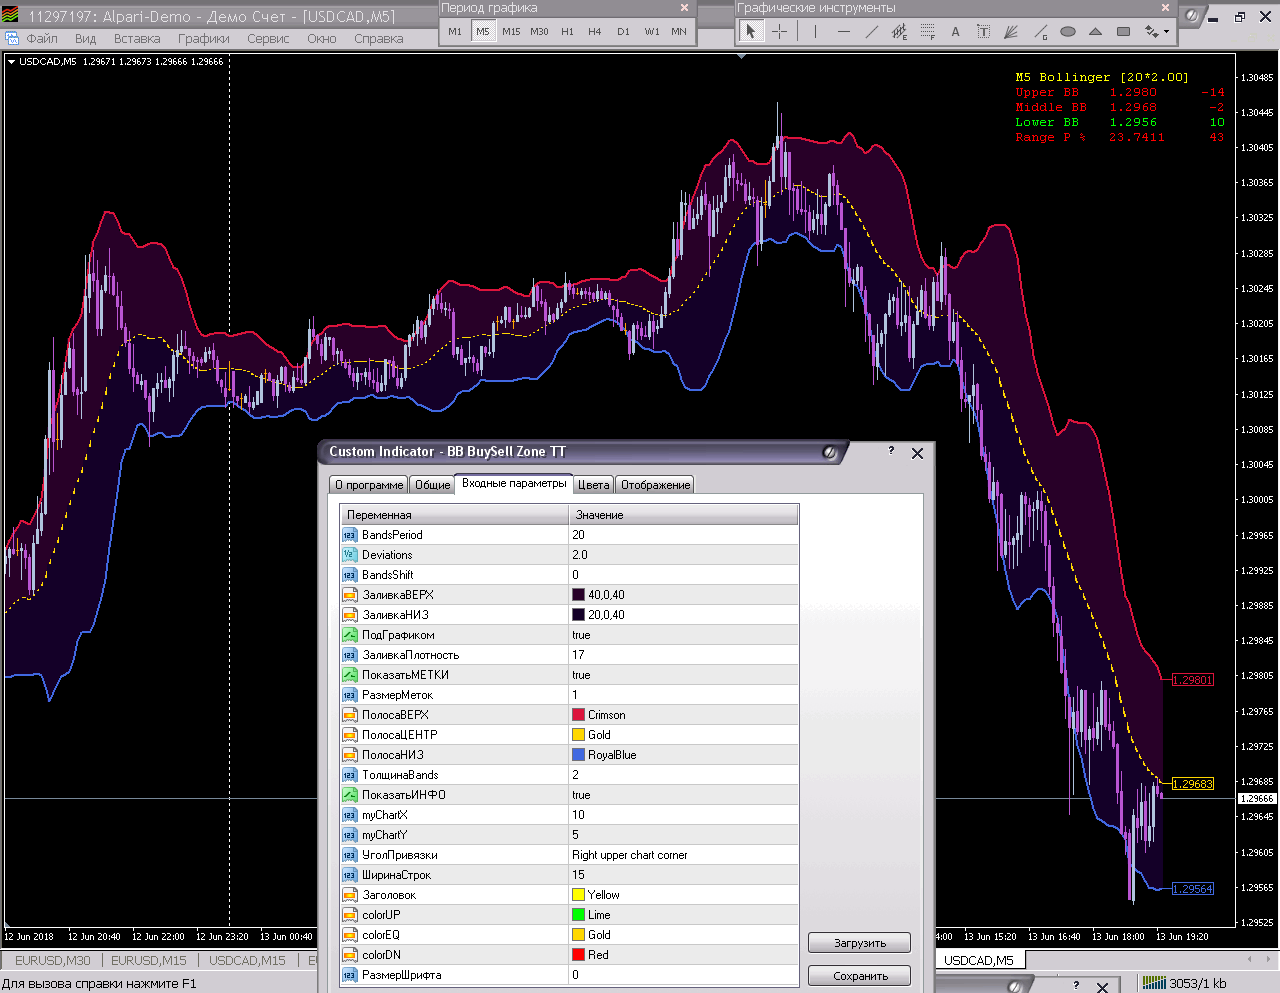Select the BandsPeriod value field

(x=683, y=535)
